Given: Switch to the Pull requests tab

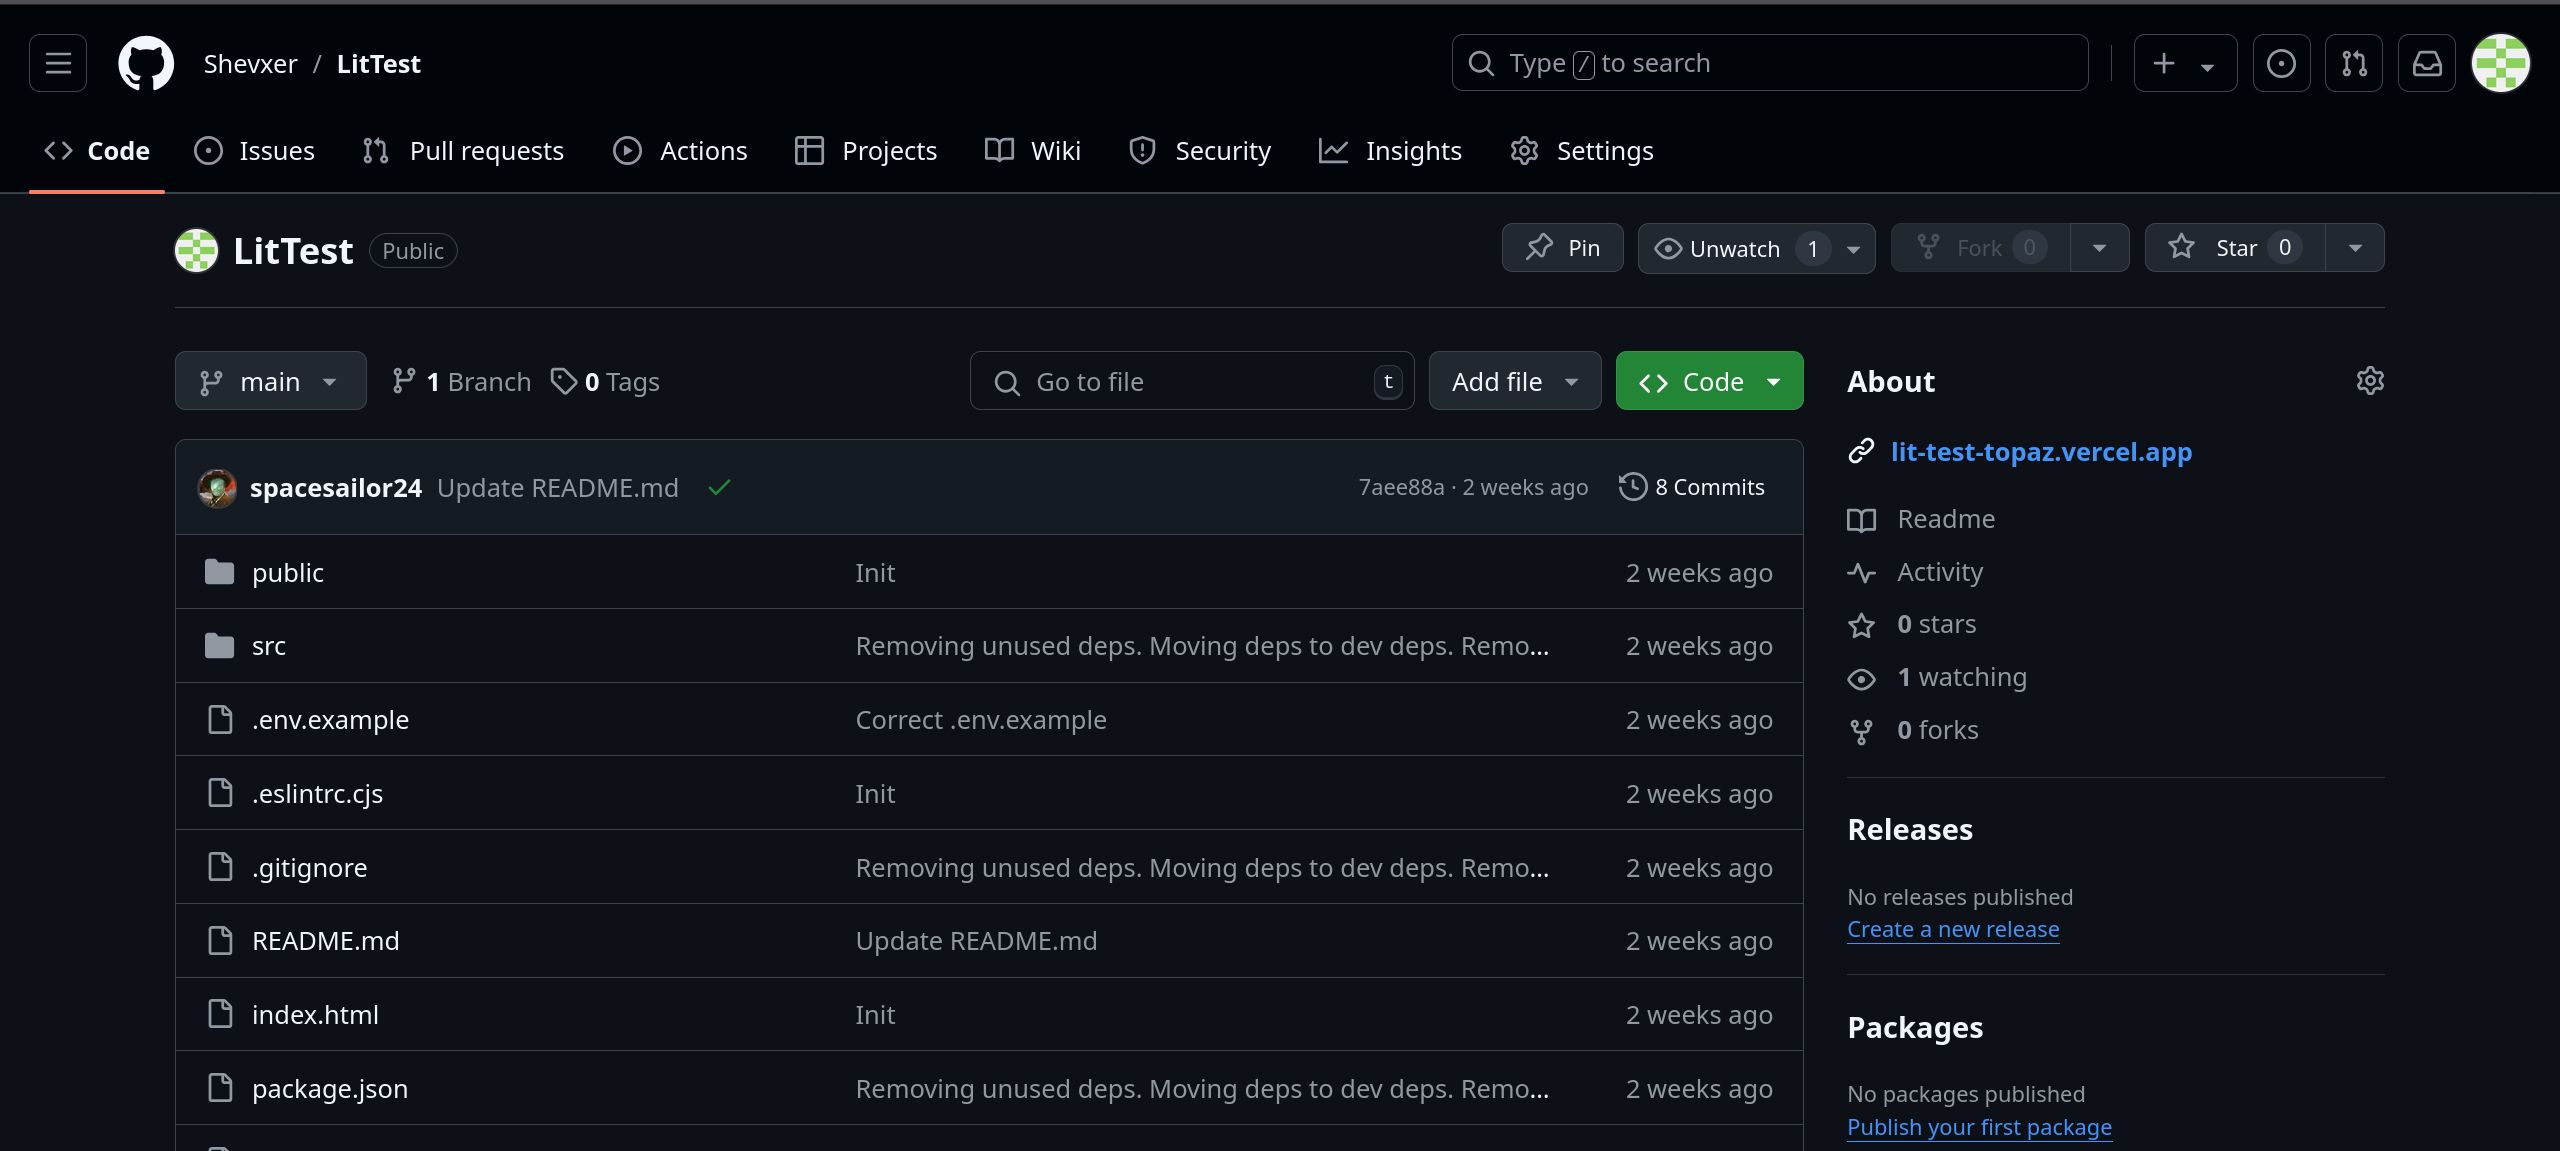Looking at the screenshot, I should click(x=463, y=151).
